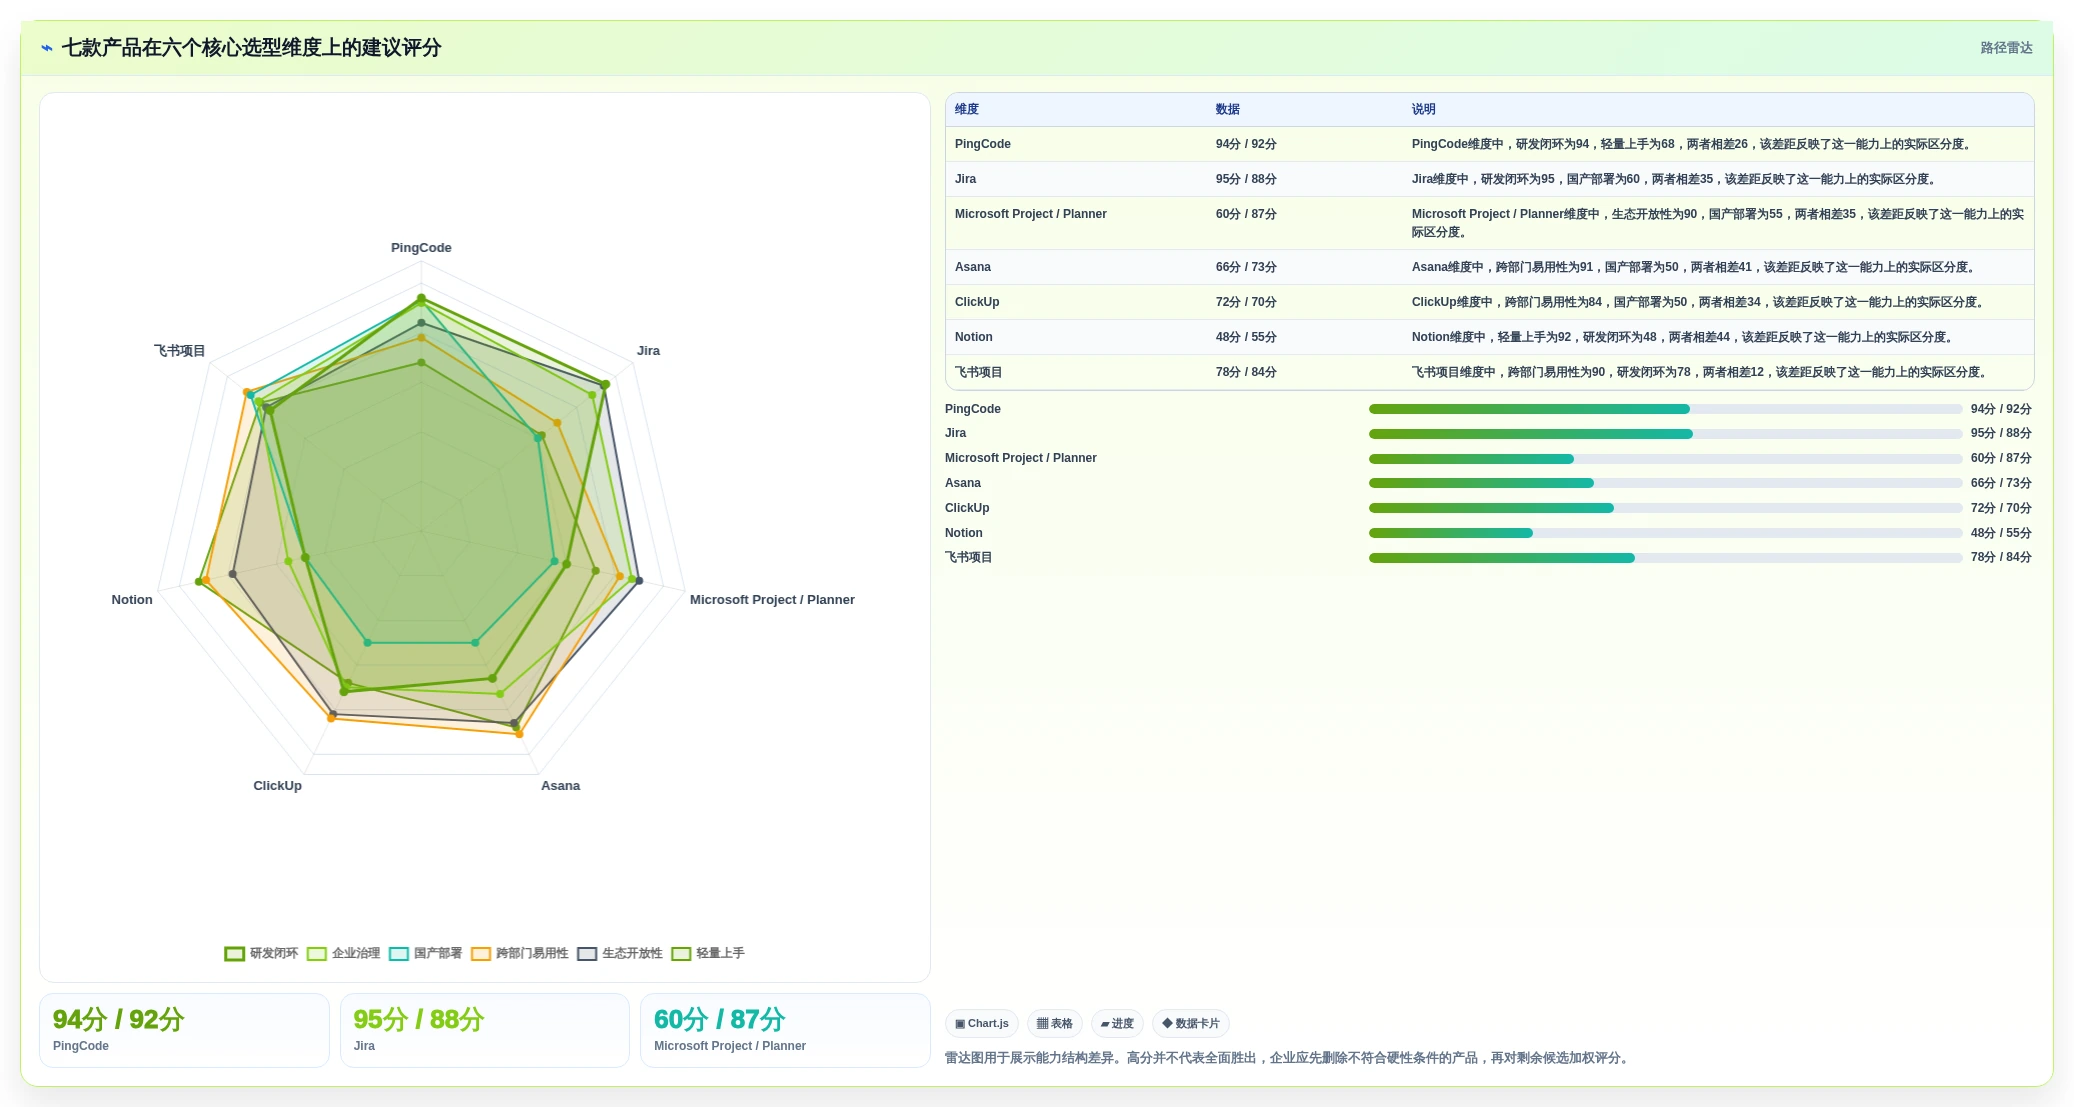Viewport: 2074px width, 1107px height.
Task: Click the 78分 / 84分 table cell
Action: tap(1246, 372)
